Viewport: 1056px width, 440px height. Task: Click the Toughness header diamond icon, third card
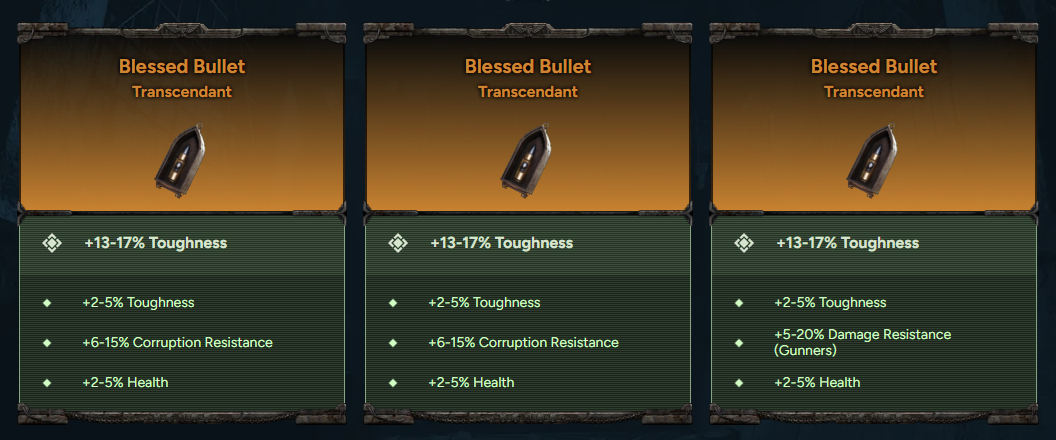coord(744,243)
